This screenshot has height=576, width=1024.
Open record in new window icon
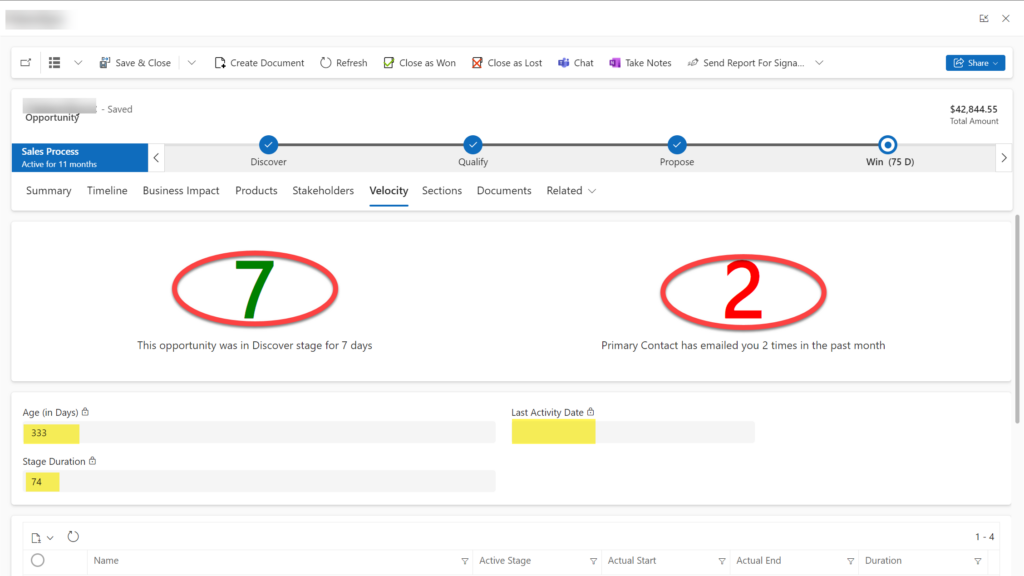[x=25, y=63]
